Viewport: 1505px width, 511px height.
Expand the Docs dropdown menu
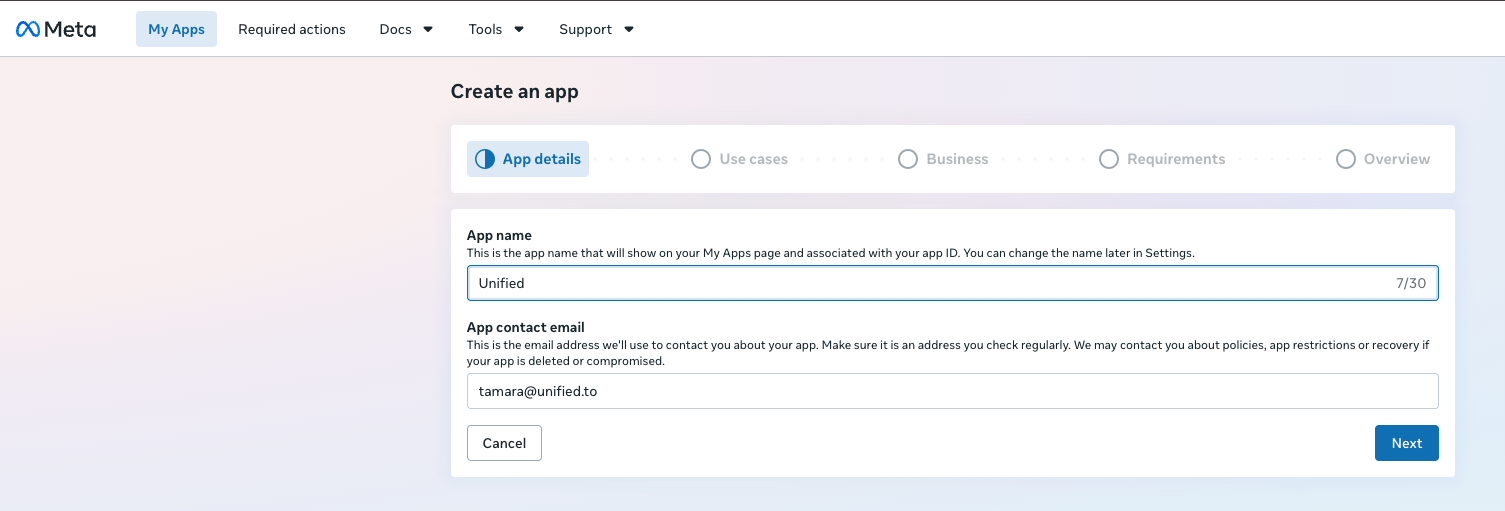[x=406, y=29]
